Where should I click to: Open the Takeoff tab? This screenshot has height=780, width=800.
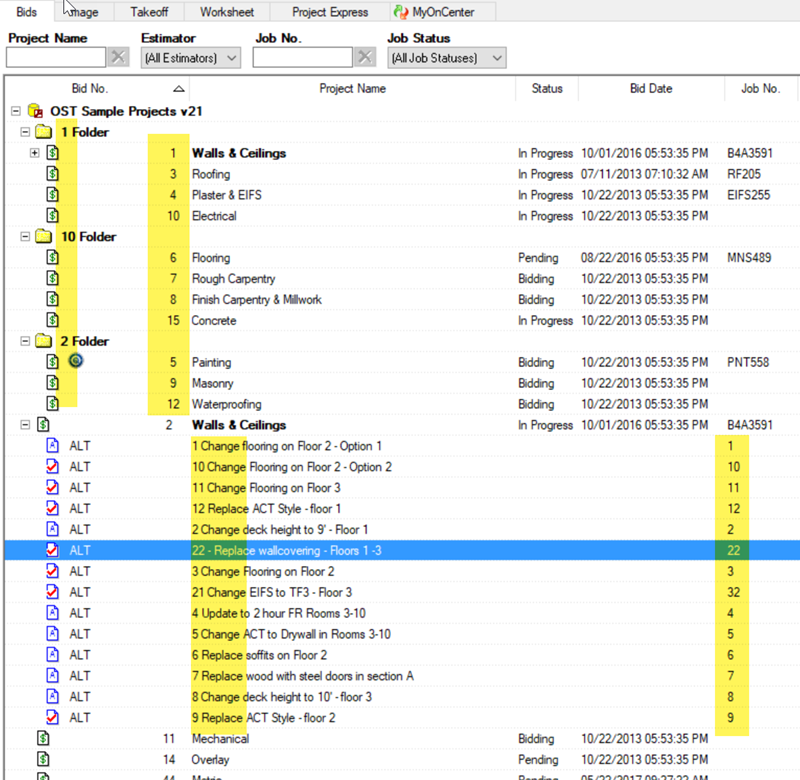point(149,12)
